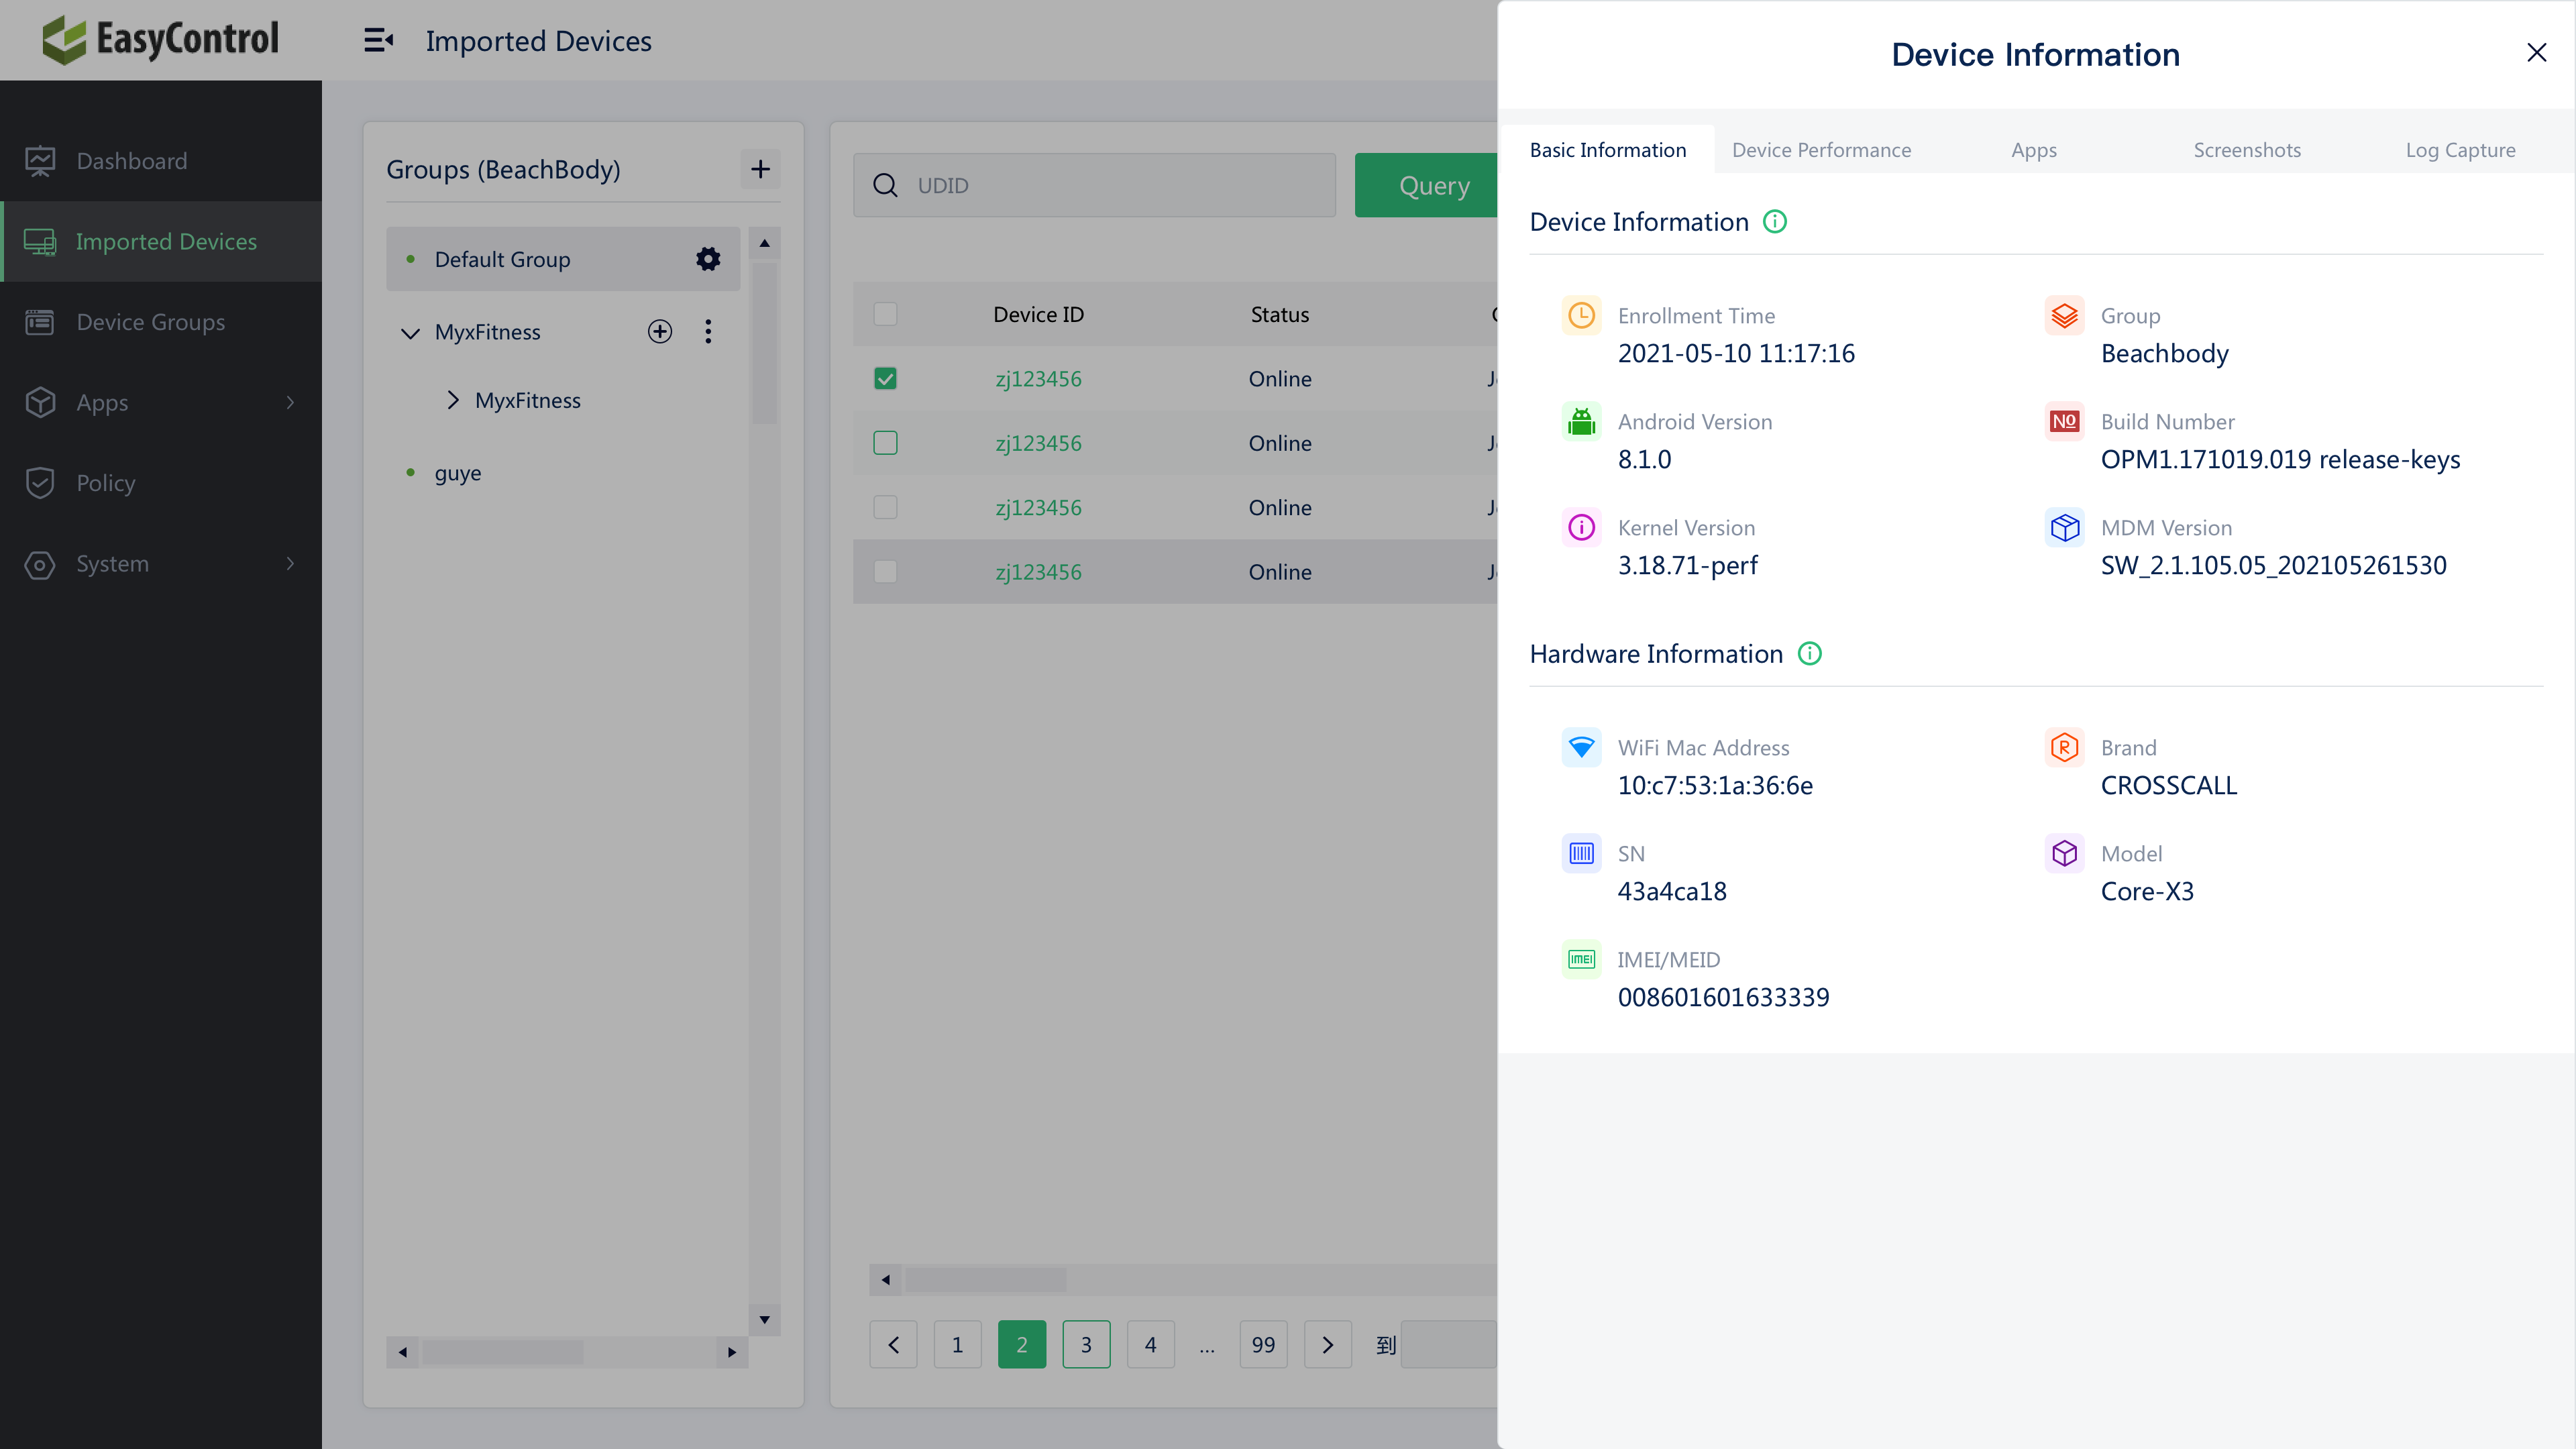Open the Screenshots tab

2247,149
